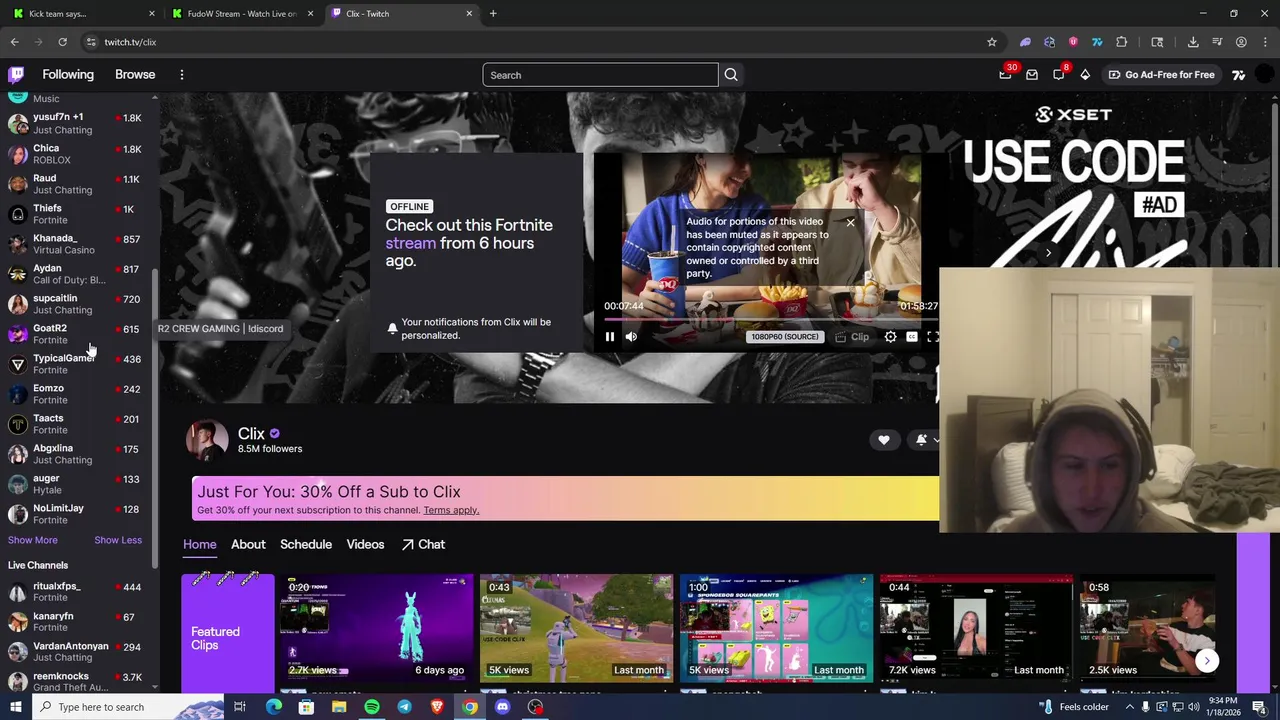Open Chrome extensions puzzle icon

1121,42
